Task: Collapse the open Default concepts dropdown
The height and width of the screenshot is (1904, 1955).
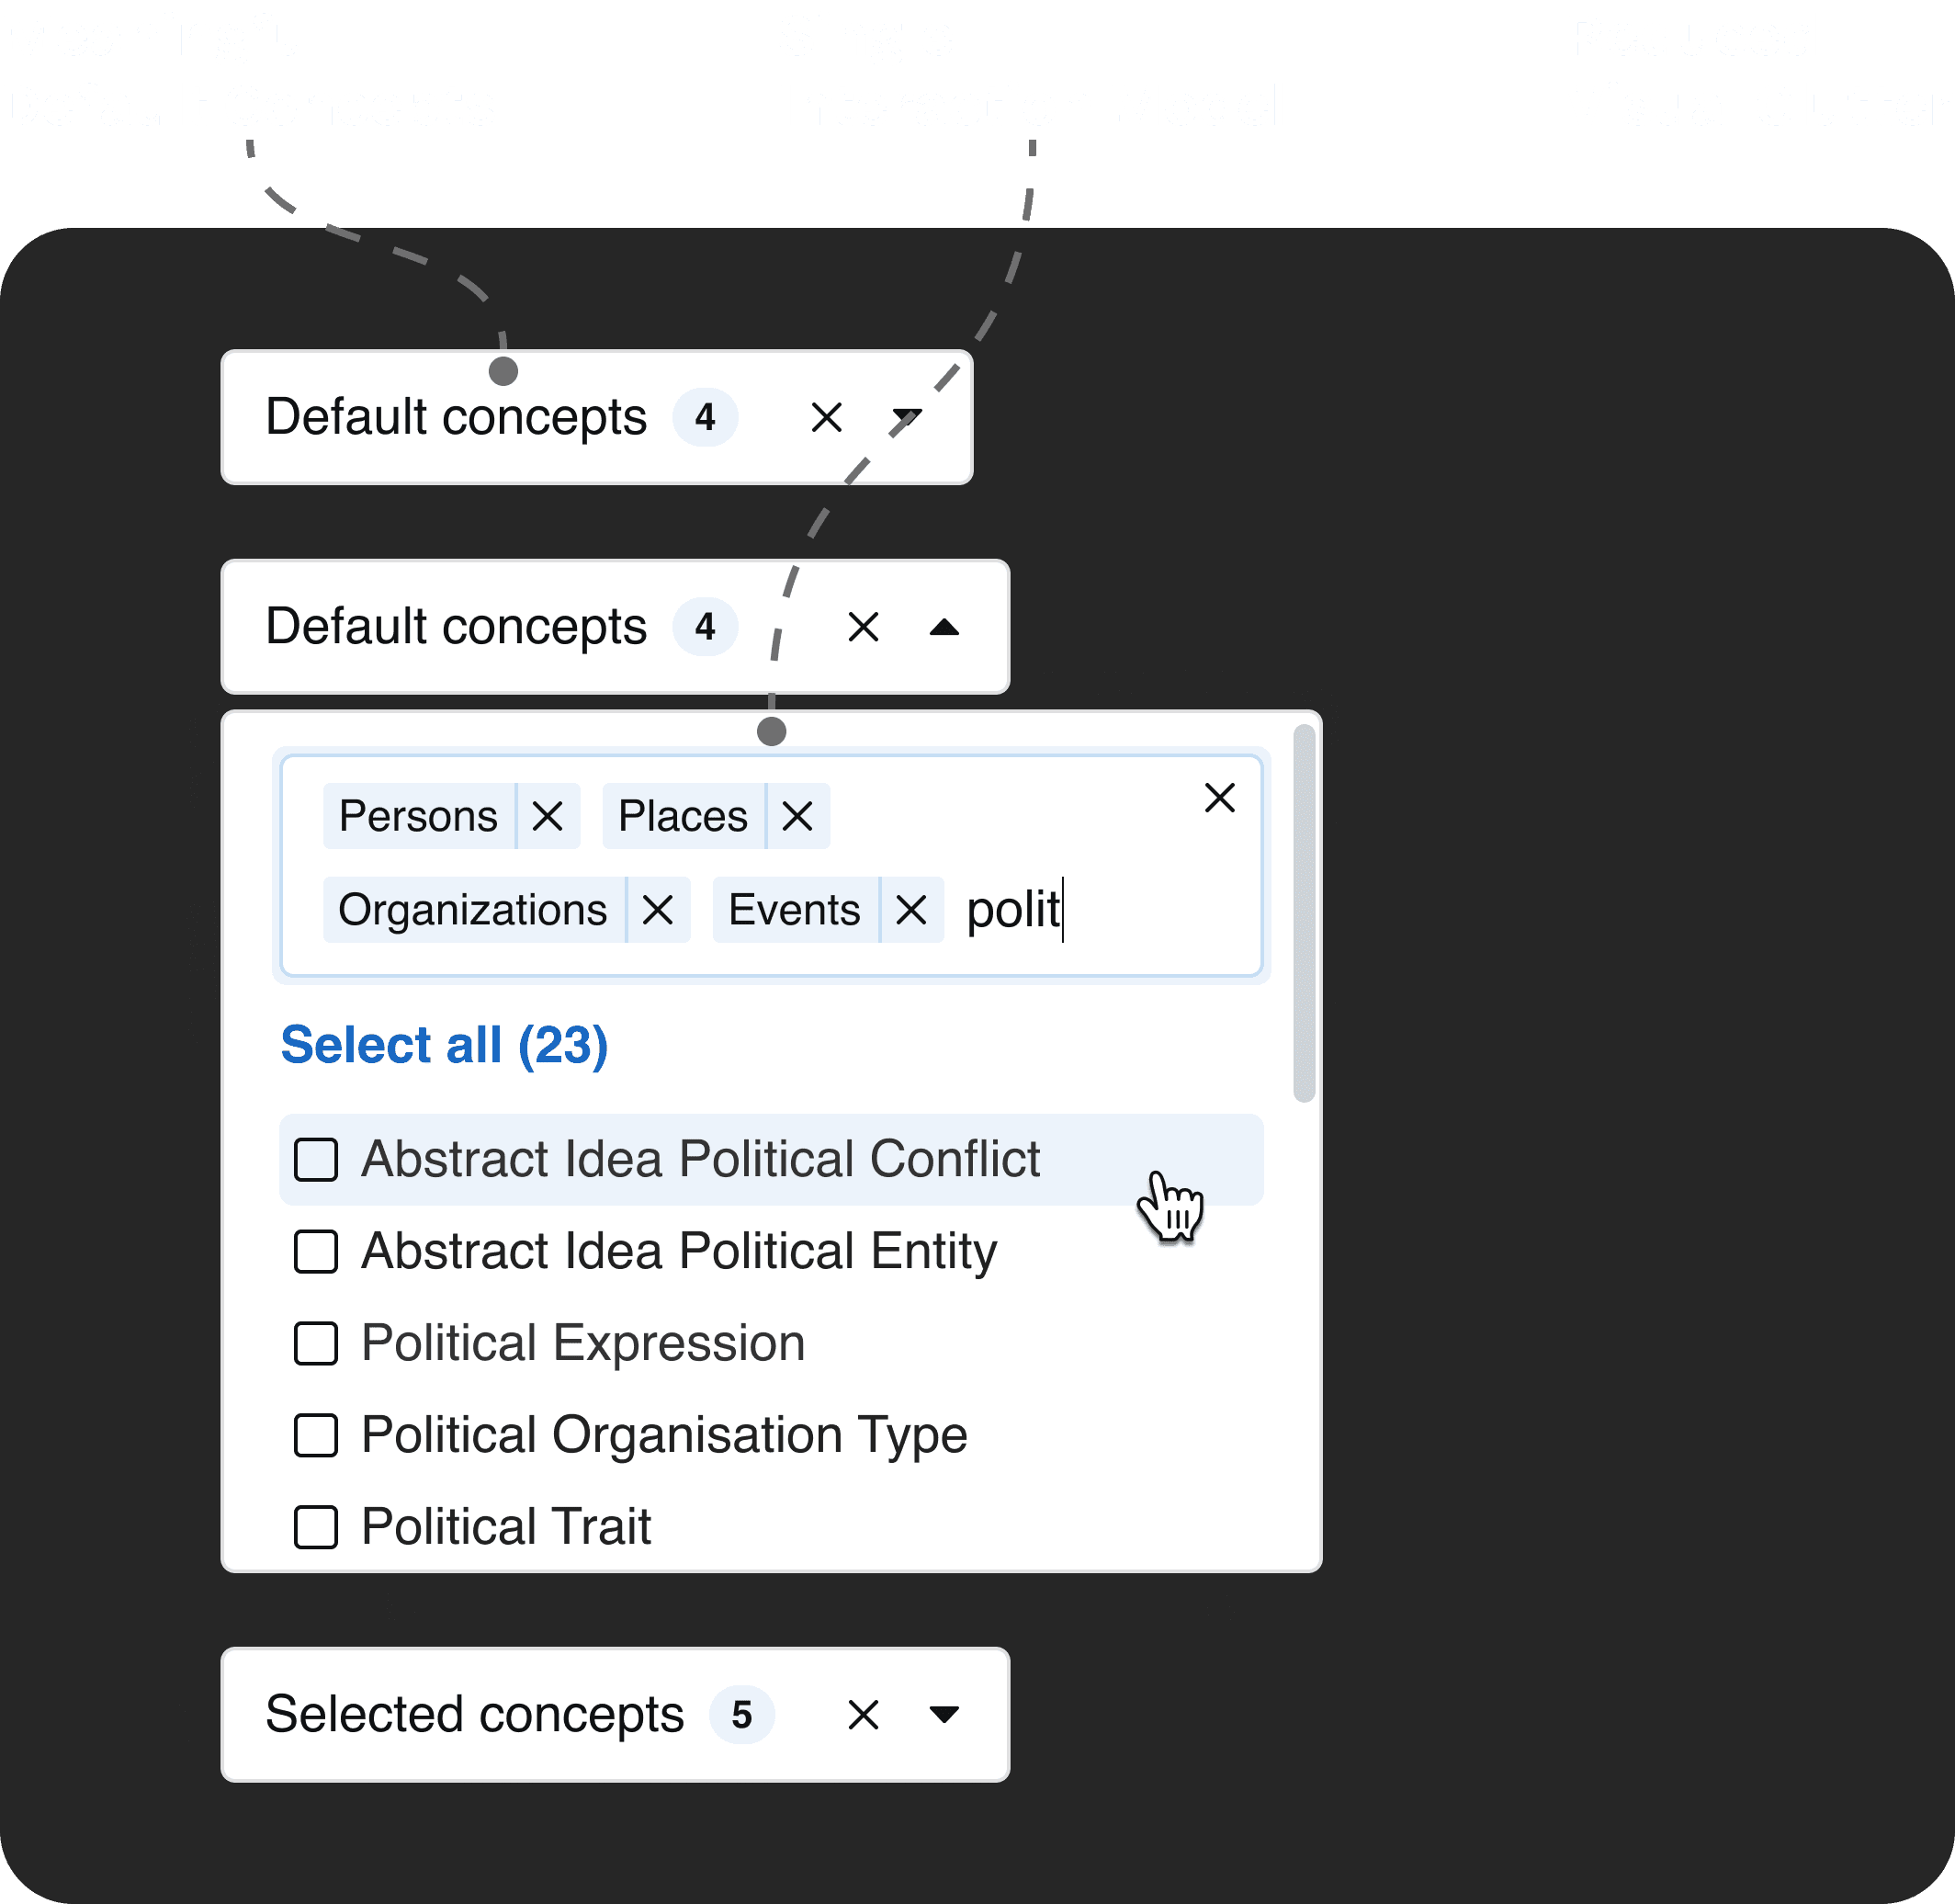Action: coord(944,627)
